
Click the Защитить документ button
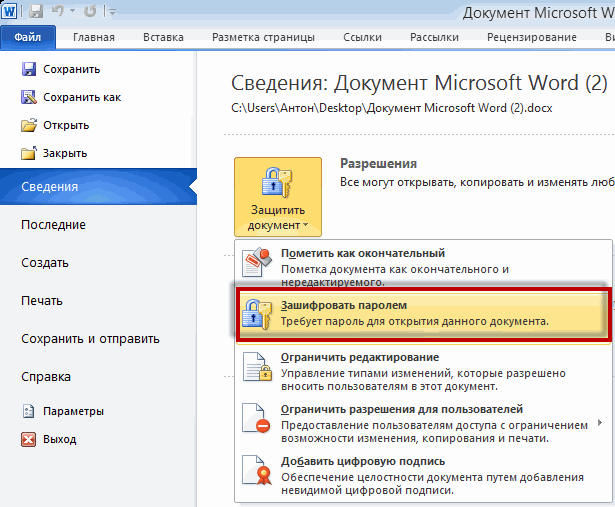(278, 197)
